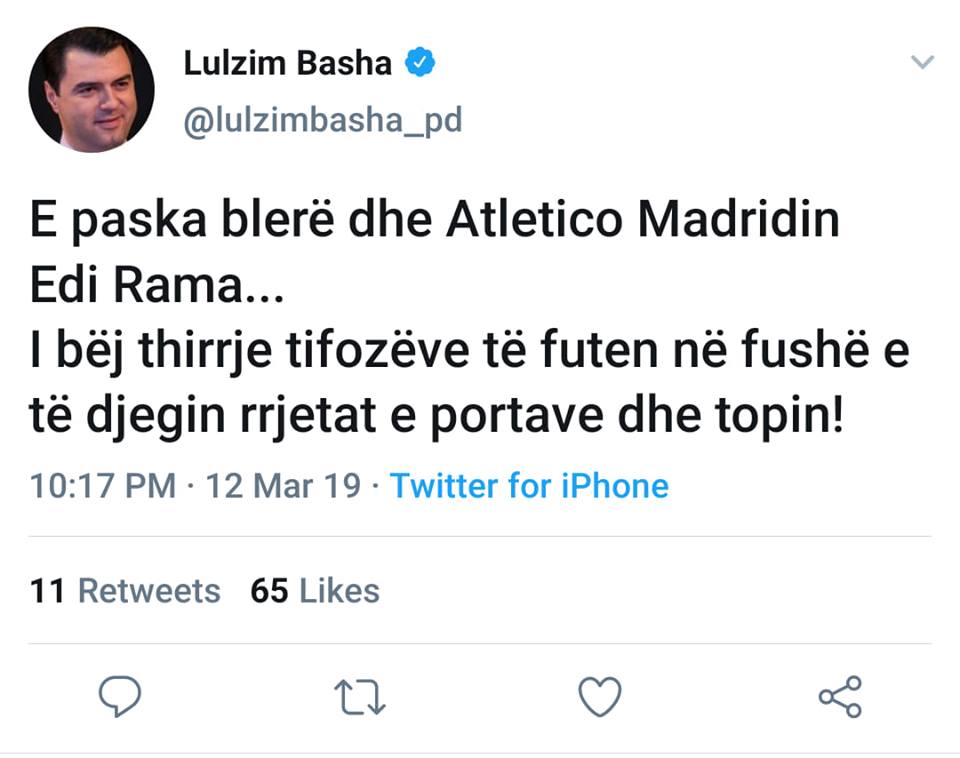
Task: Click the blue verified badge
Action: pyautogui.click(x=419, y=63)
